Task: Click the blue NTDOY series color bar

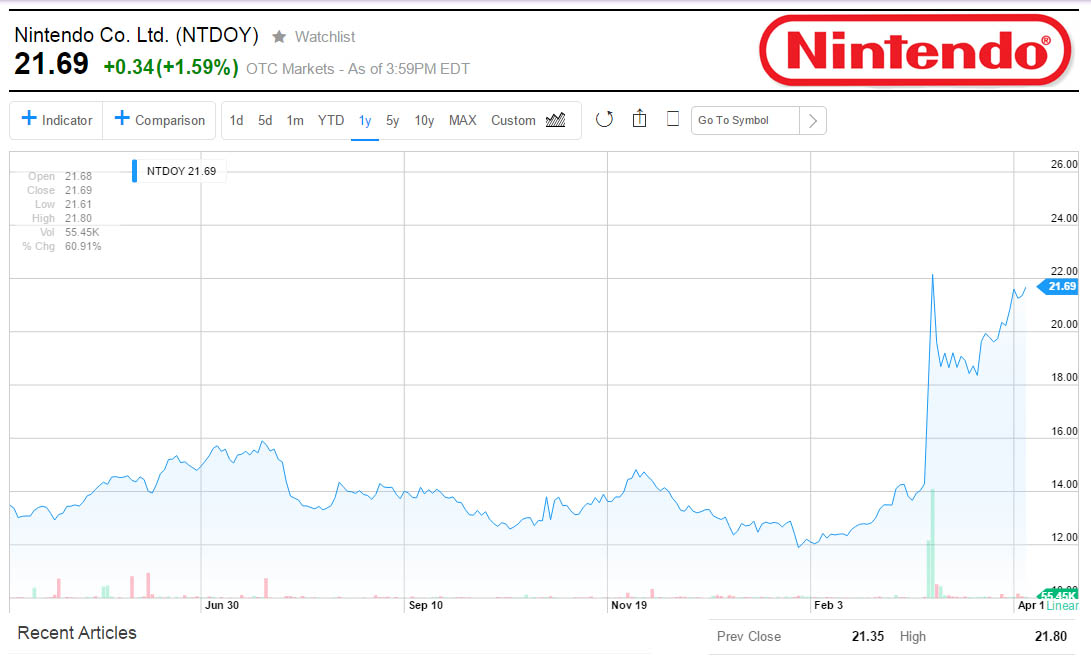Action: [134, 171]
